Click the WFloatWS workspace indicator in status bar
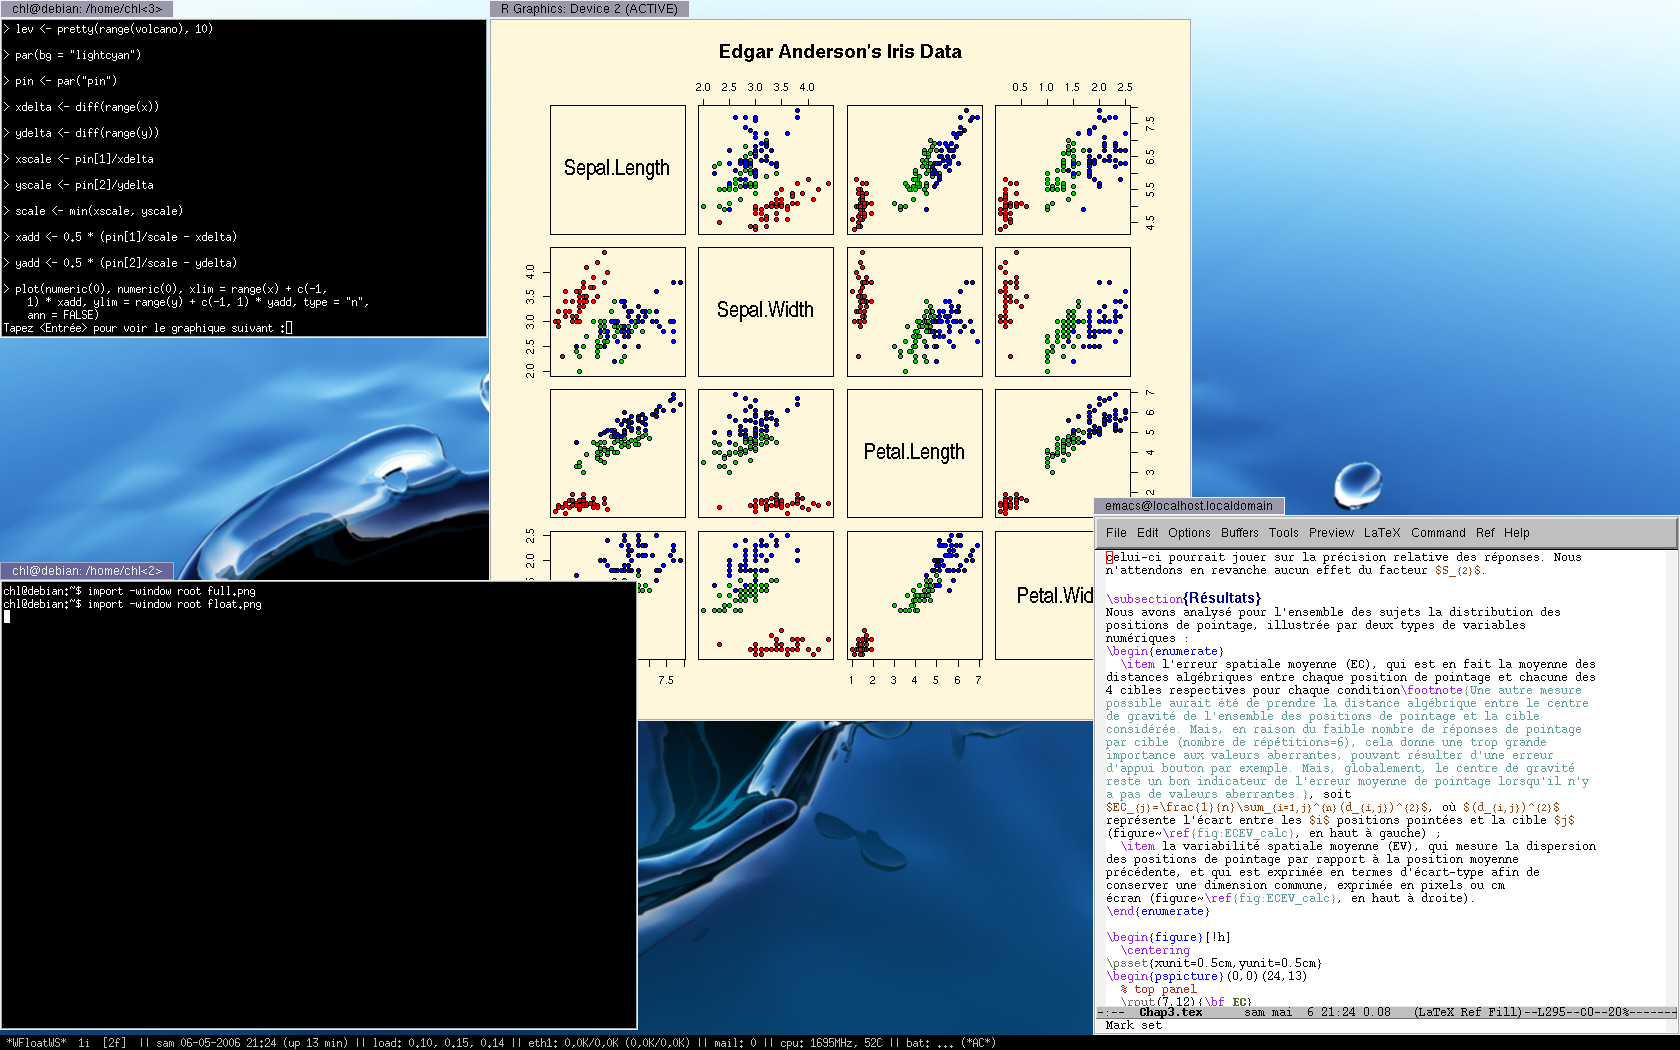1680x1050 pixels. 37,1043
